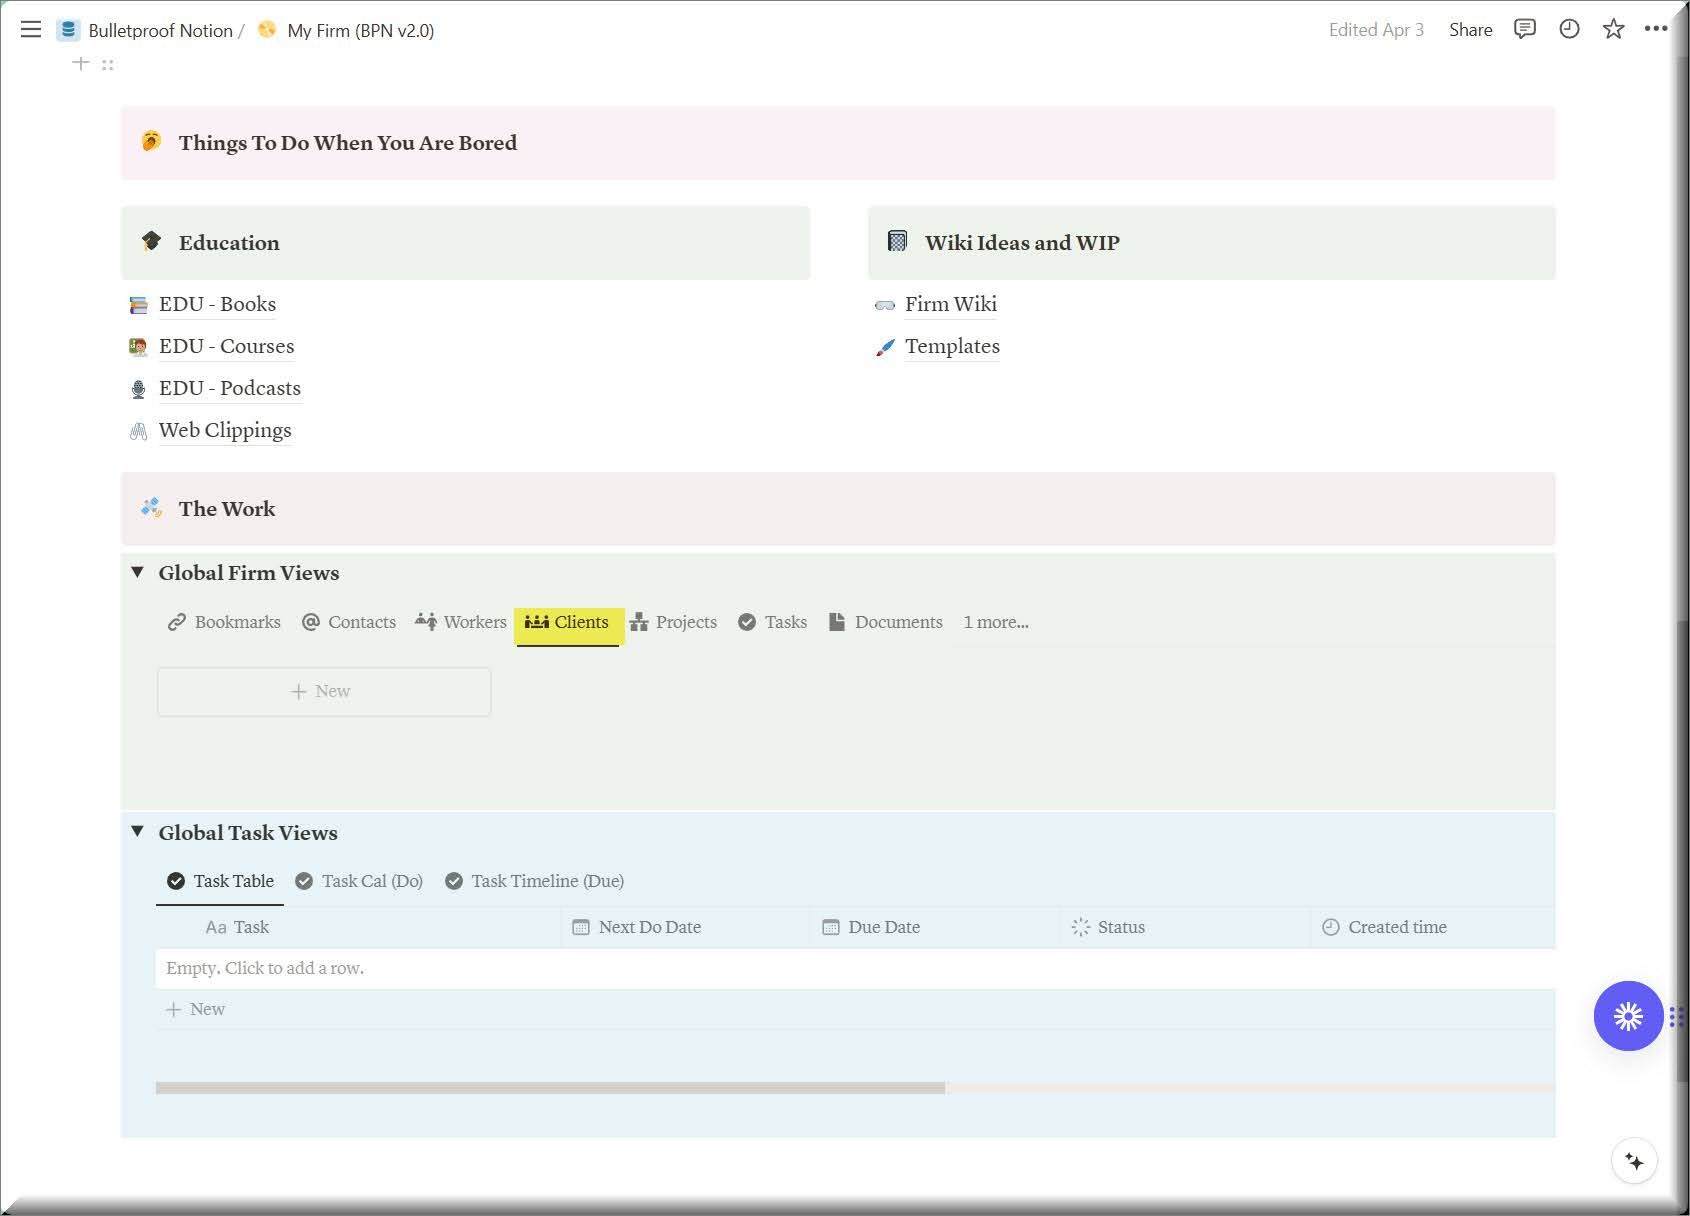The height and width of the screenshot is (1216, 1690).
Task: Click the teacher icon beside EDU - Courses
Action: tap(138, 347)
